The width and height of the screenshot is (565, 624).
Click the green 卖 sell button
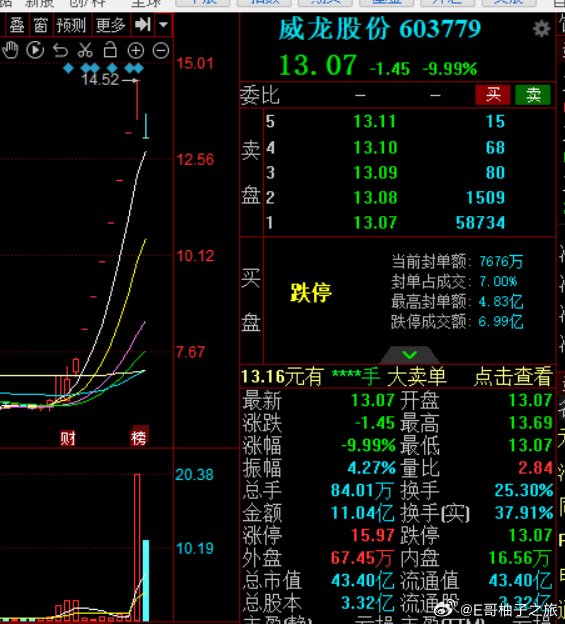point(533,95)
